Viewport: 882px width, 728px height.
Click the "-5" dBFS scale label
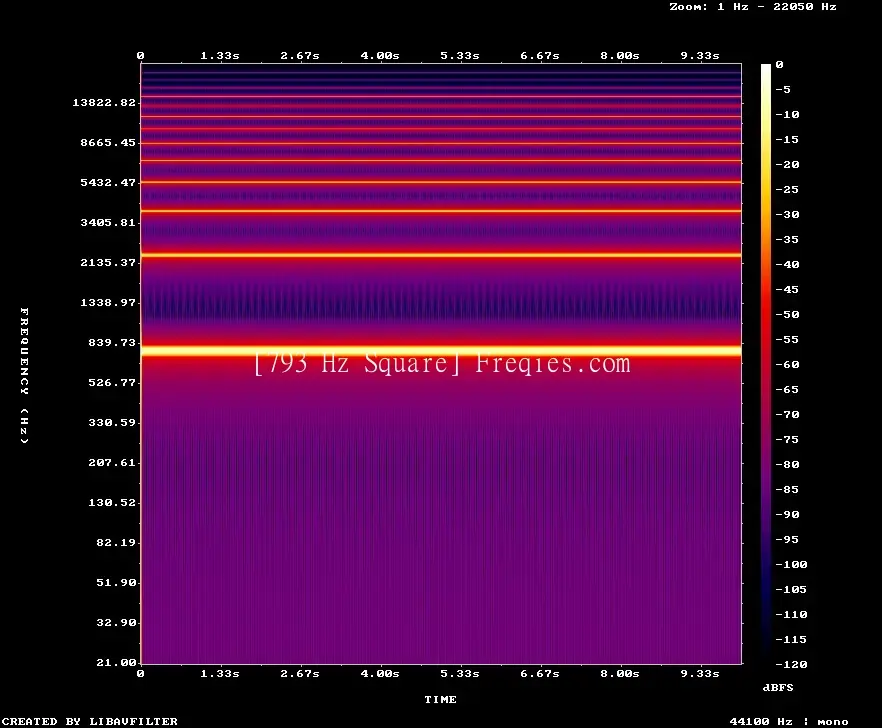pyautogui.click(x=783, y=89)
